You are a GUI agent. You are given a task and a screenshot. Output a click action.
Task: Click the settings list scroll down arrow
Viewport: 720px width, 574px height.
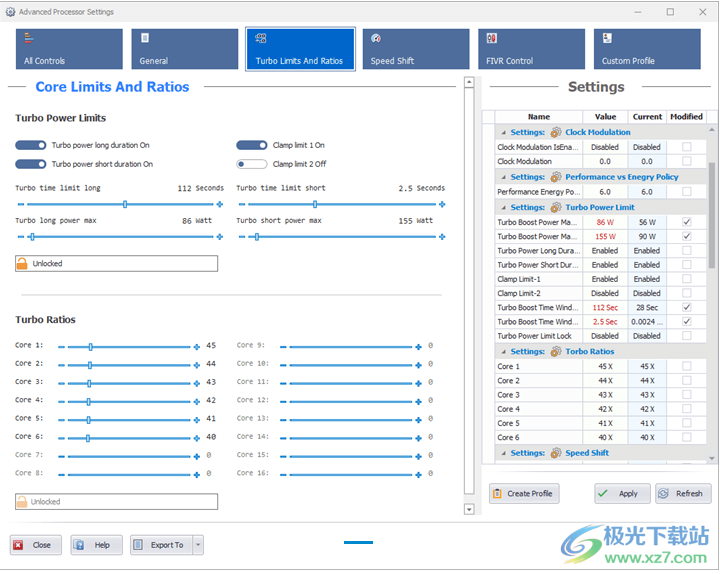[x=712, y=458]
